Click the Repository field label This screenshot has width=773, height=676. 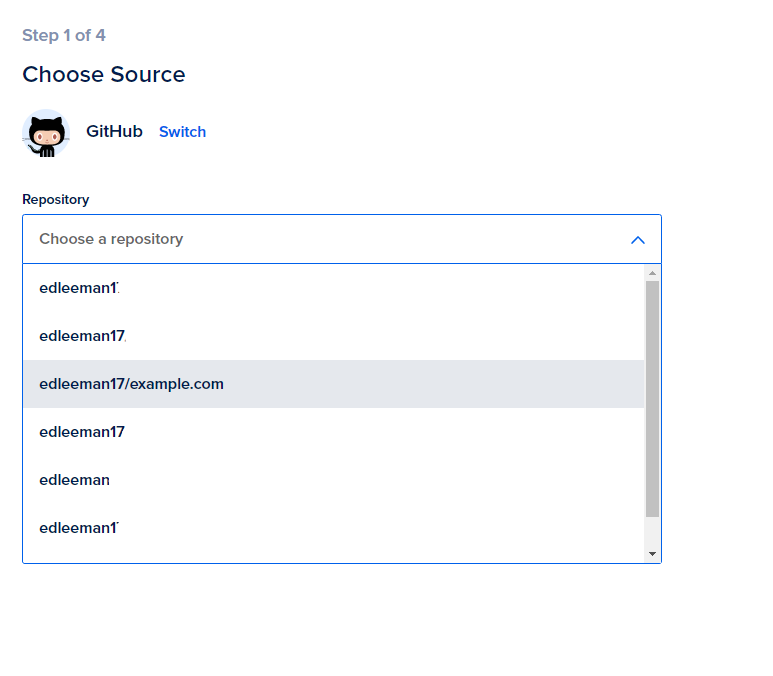click(55, 199)
